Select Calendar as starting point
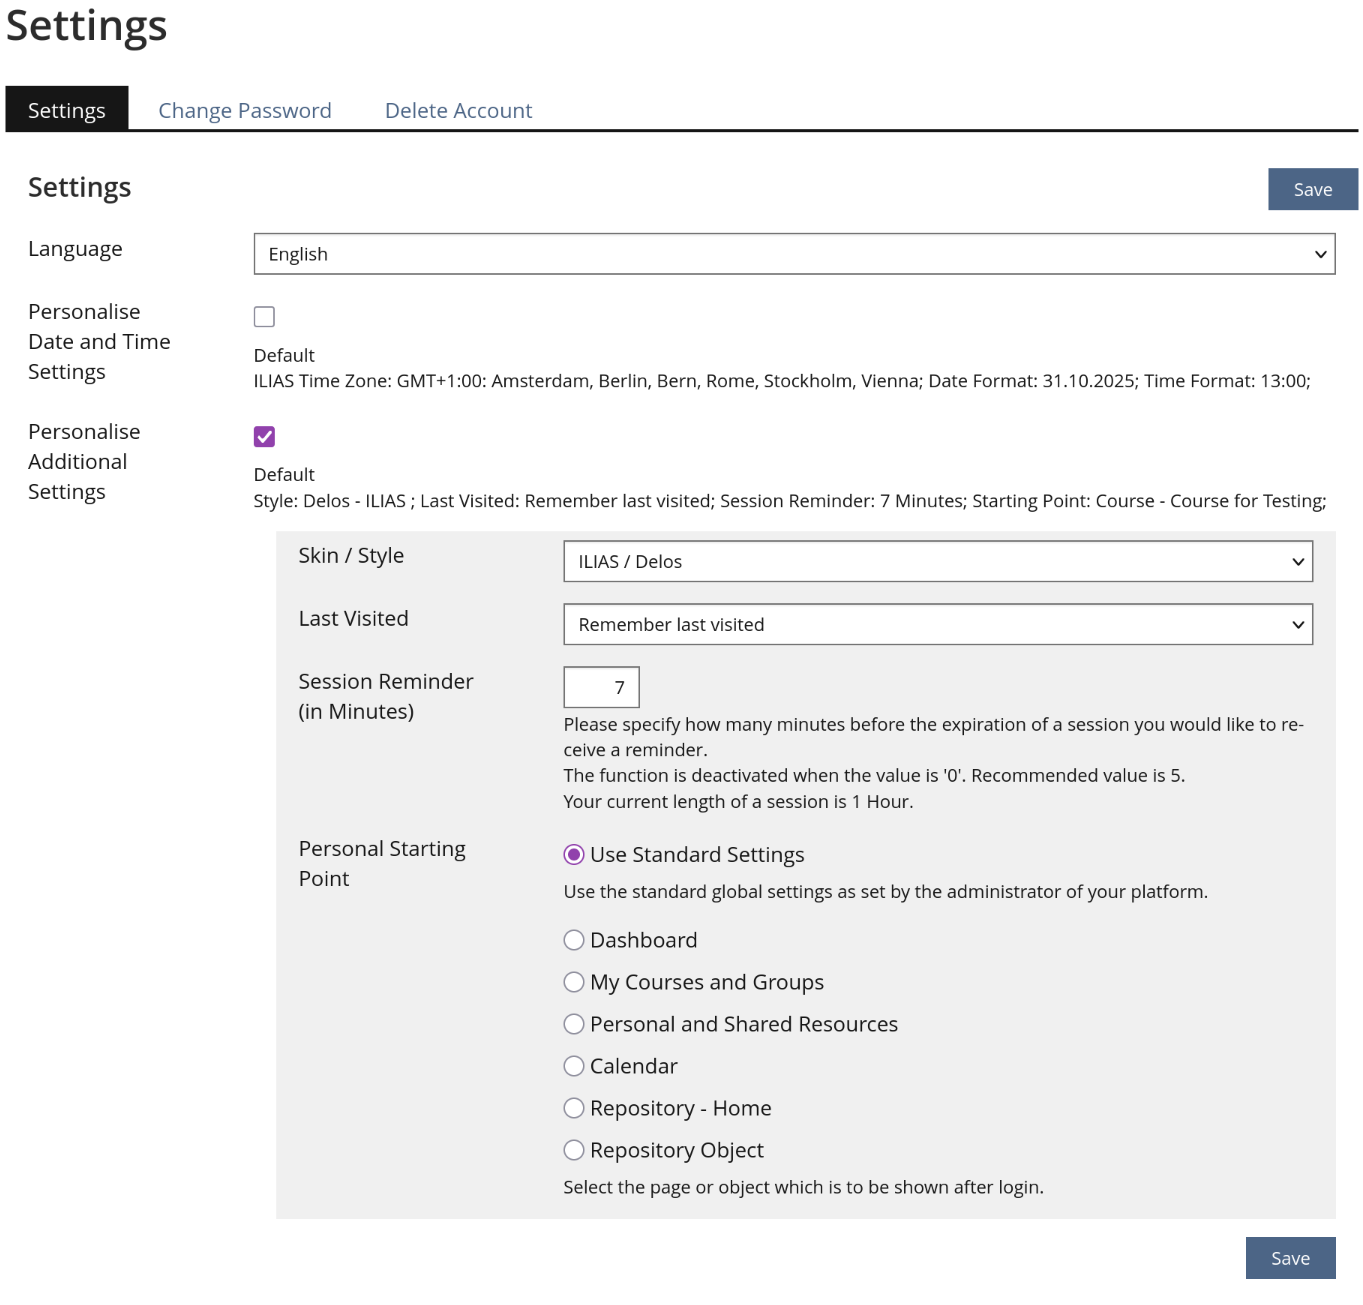This screenshot has height=1305, width=1363. (574, 1066)
